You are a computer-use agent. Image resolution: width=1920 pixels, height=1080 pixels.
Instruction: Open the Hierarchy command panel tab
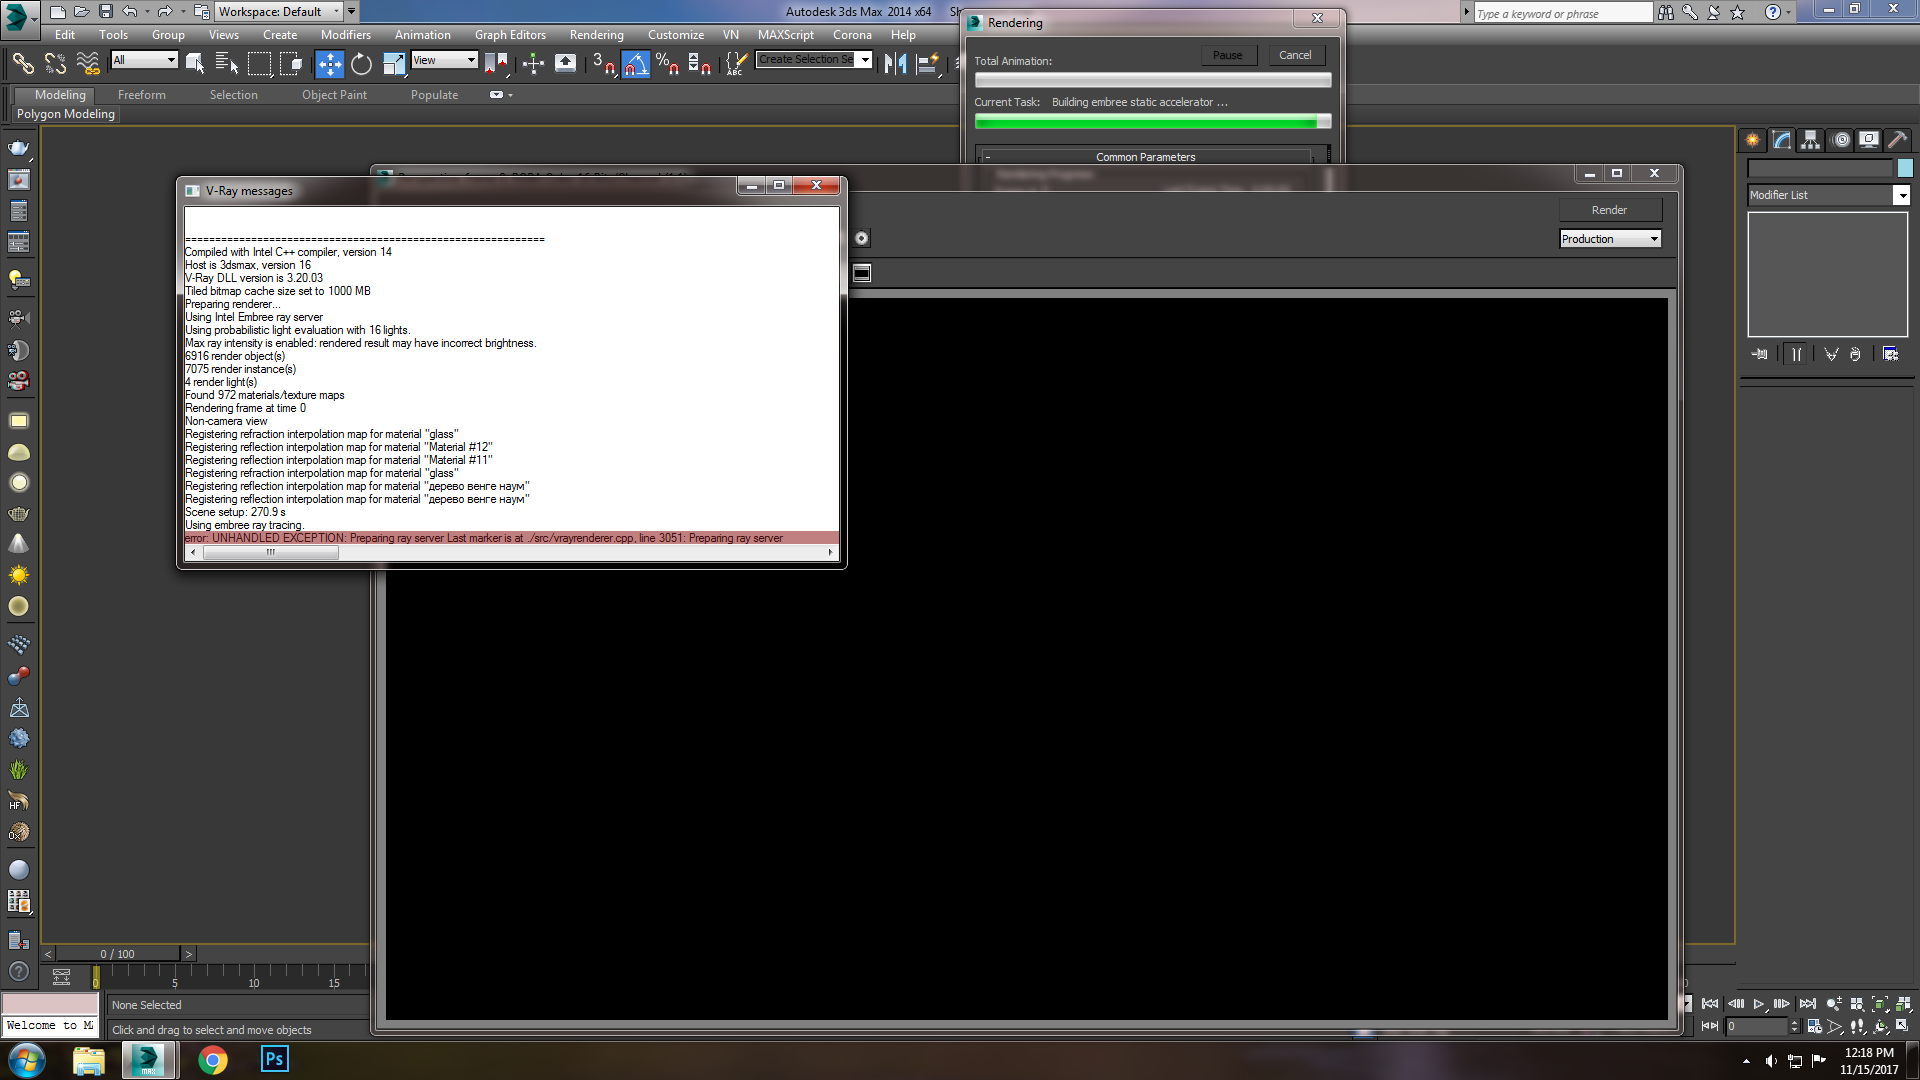coord(1810,140)
